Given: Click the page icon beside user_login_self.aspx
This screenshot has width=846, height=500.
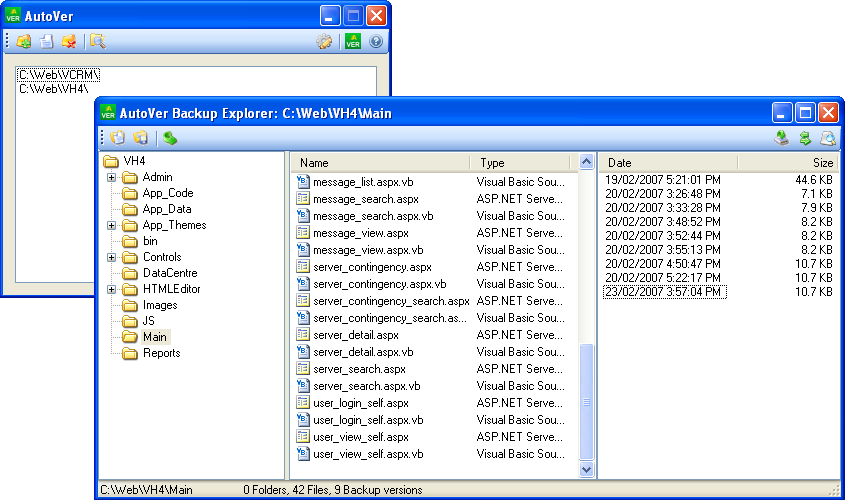Looking at the screenshot, I should pos(303,402).
